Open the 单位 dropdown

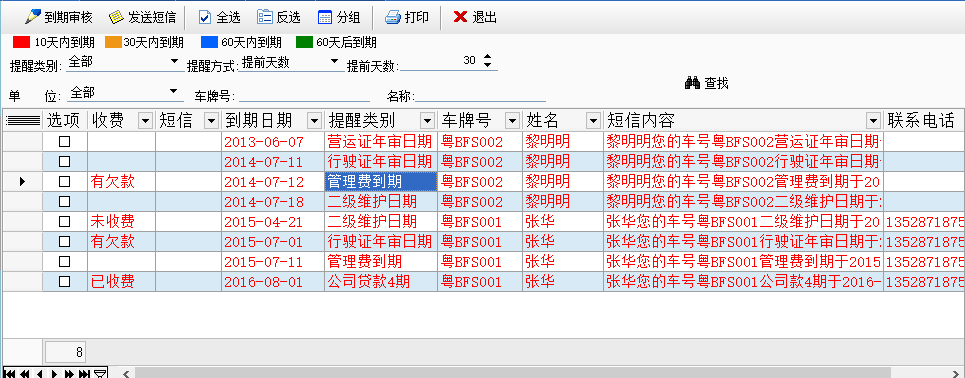click(174, 92)
